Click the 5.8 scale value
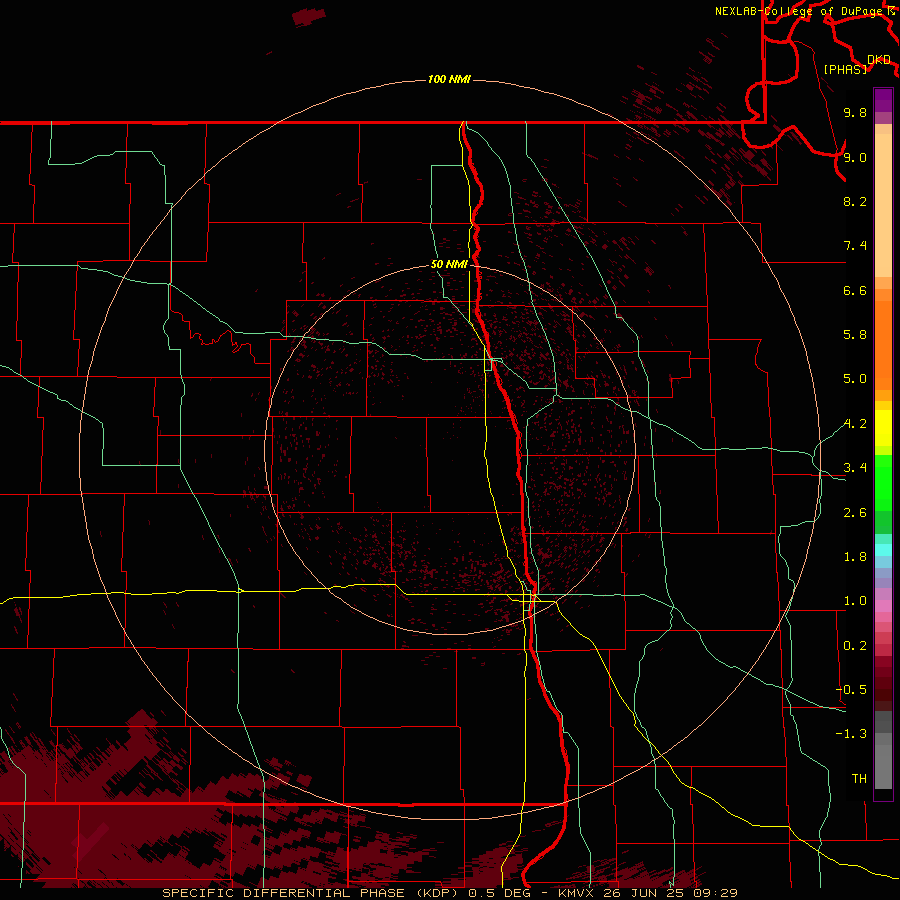This screenshot has width=900, height=900. coord(855,335)
